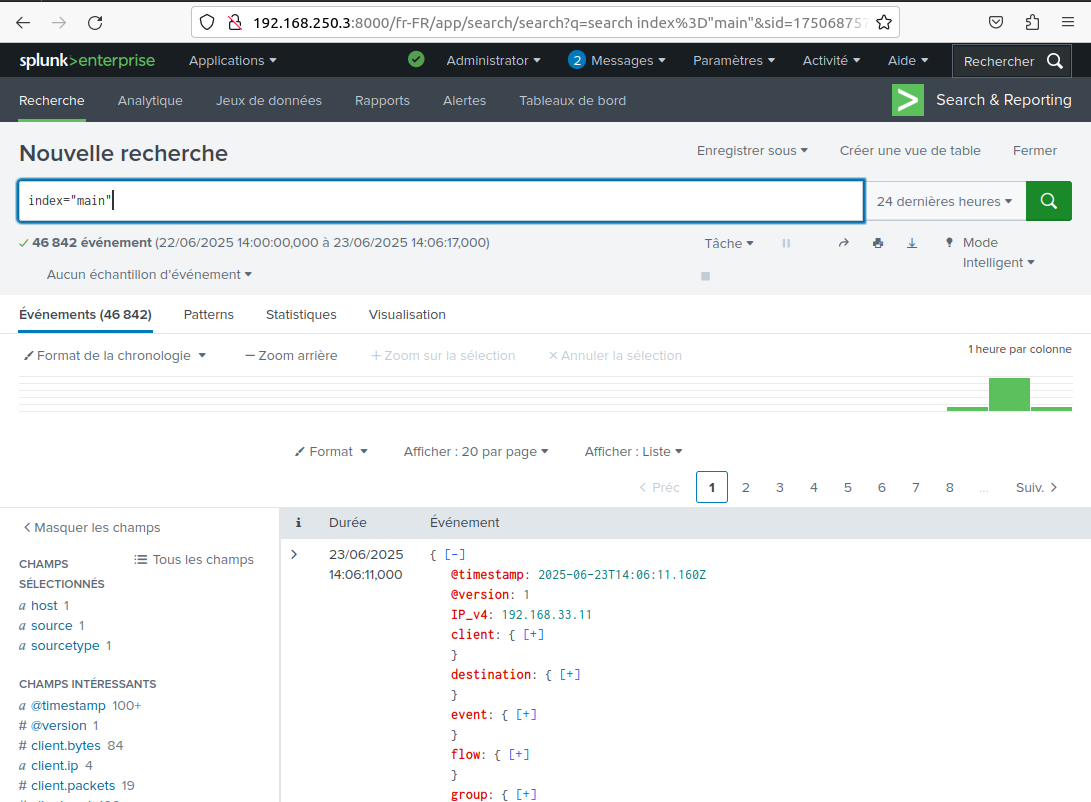Stop the search job with the square icon
The image size is (1091, 802).
(x=706, y=276)
